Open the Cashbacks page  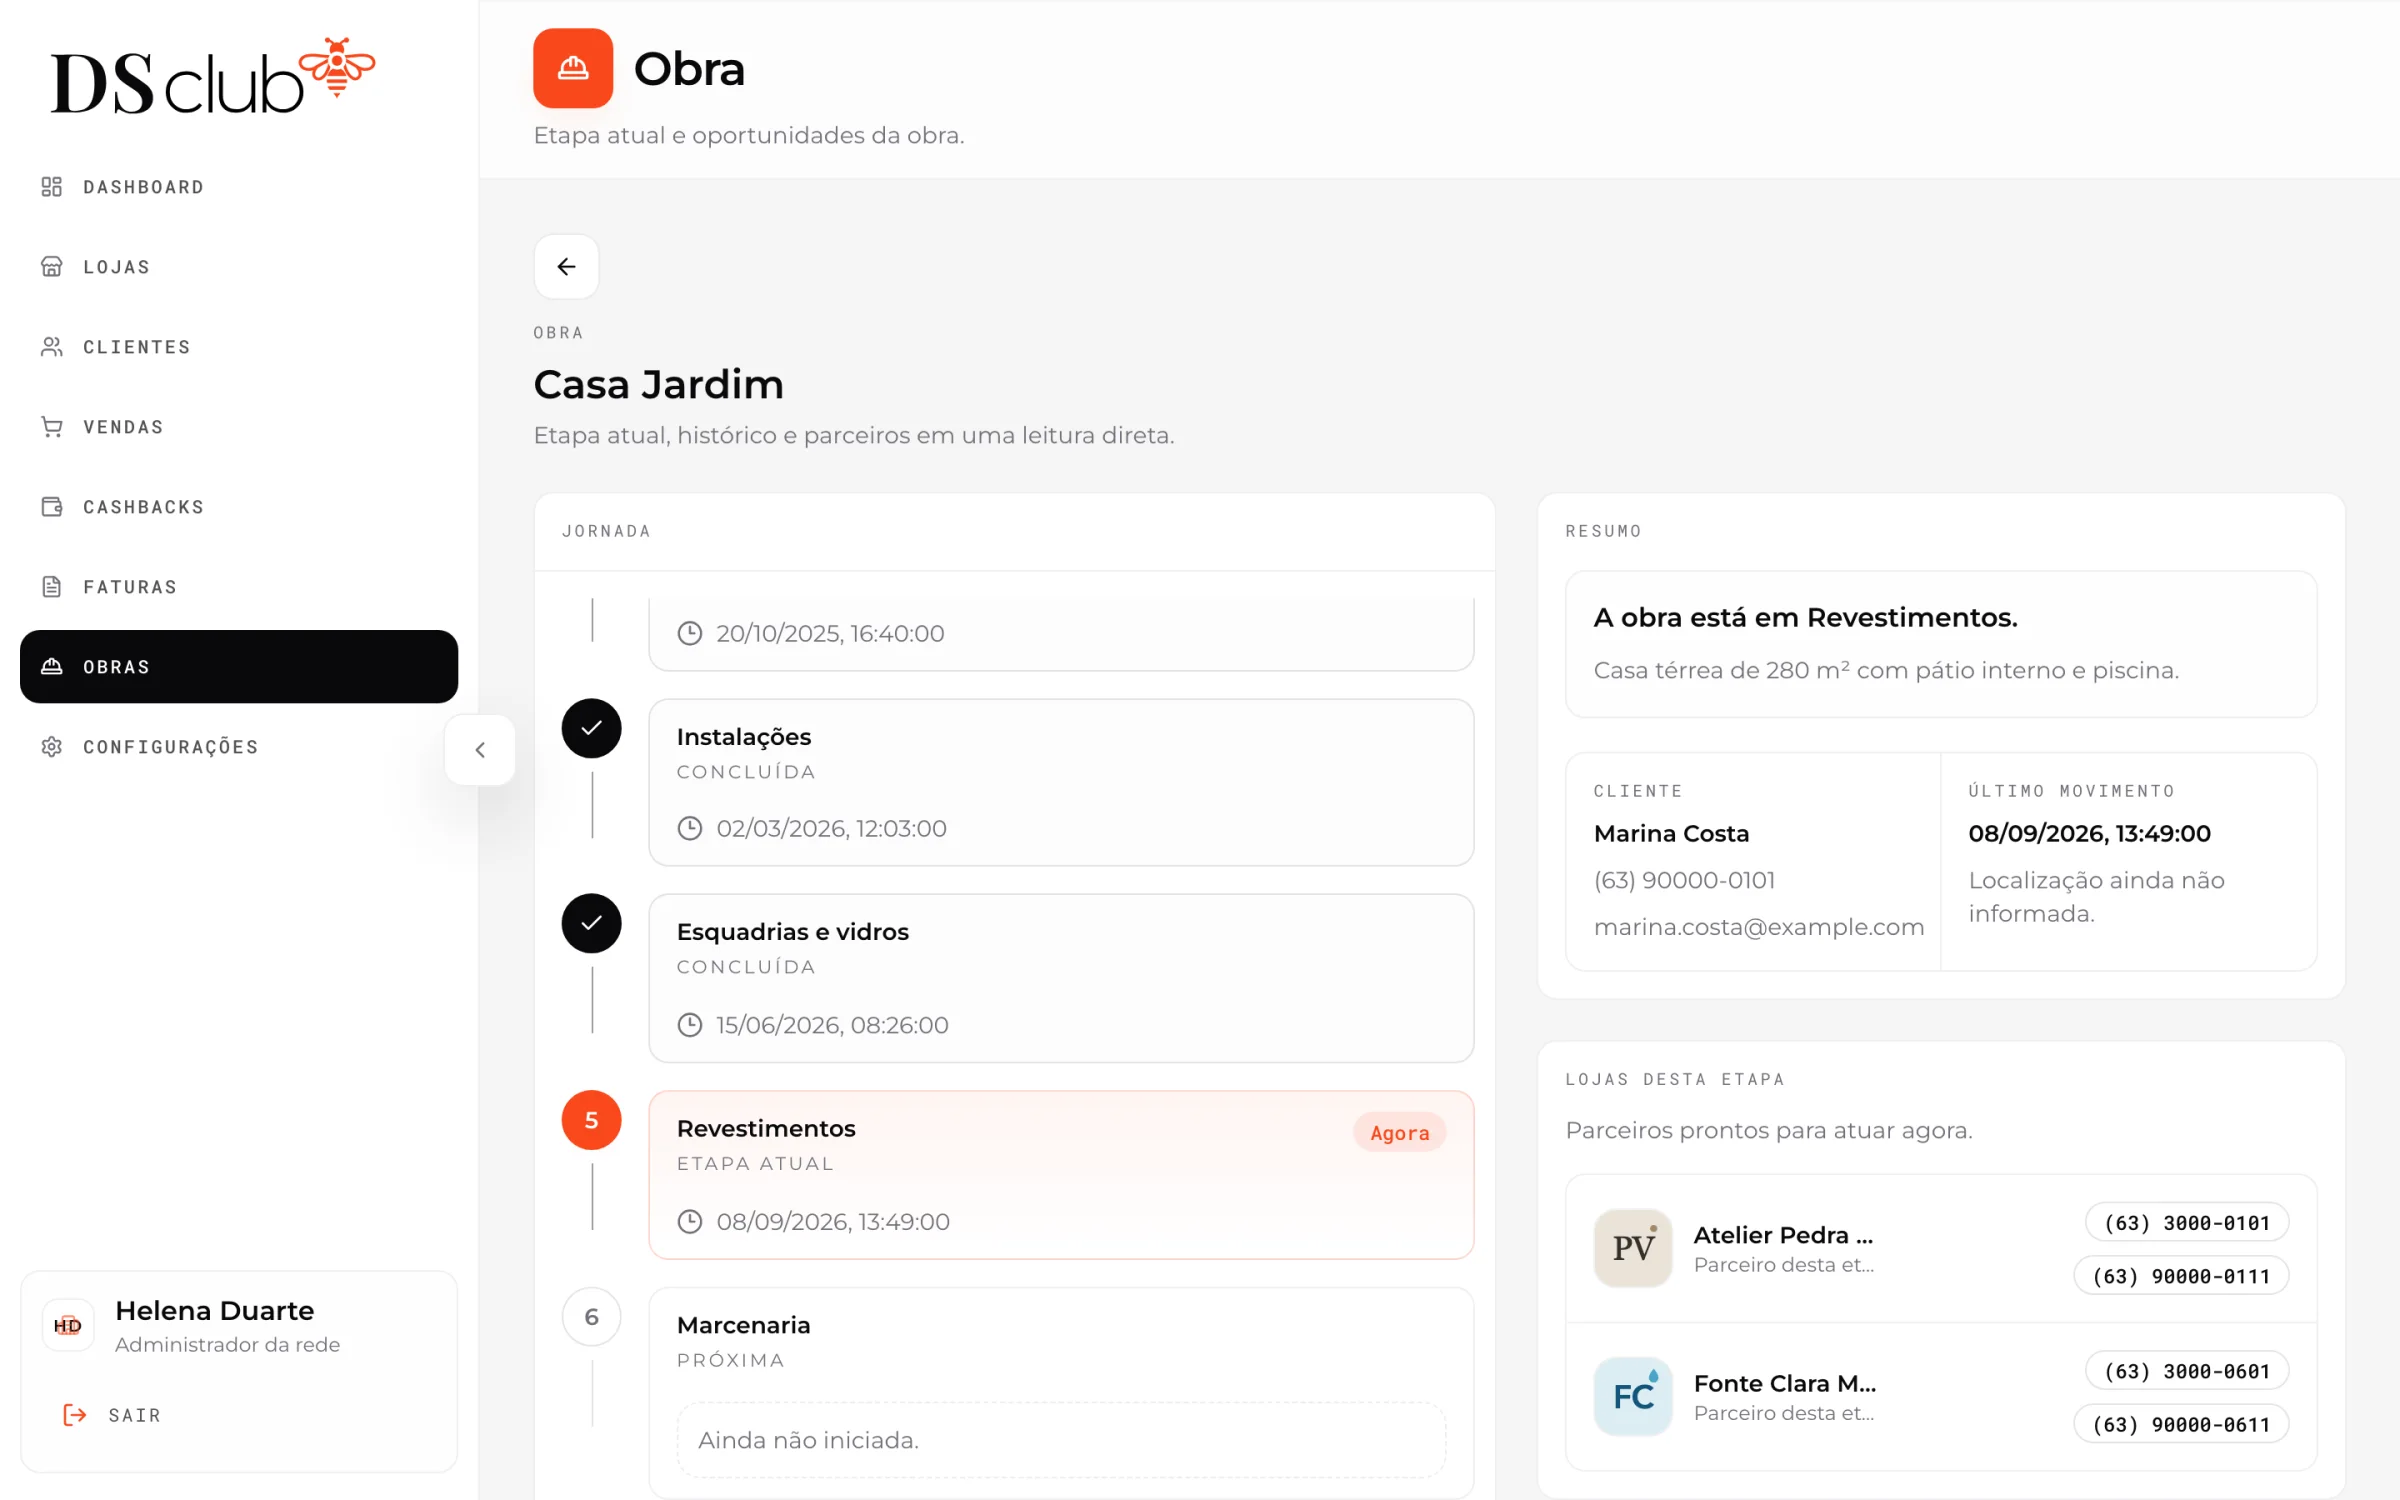239,507
